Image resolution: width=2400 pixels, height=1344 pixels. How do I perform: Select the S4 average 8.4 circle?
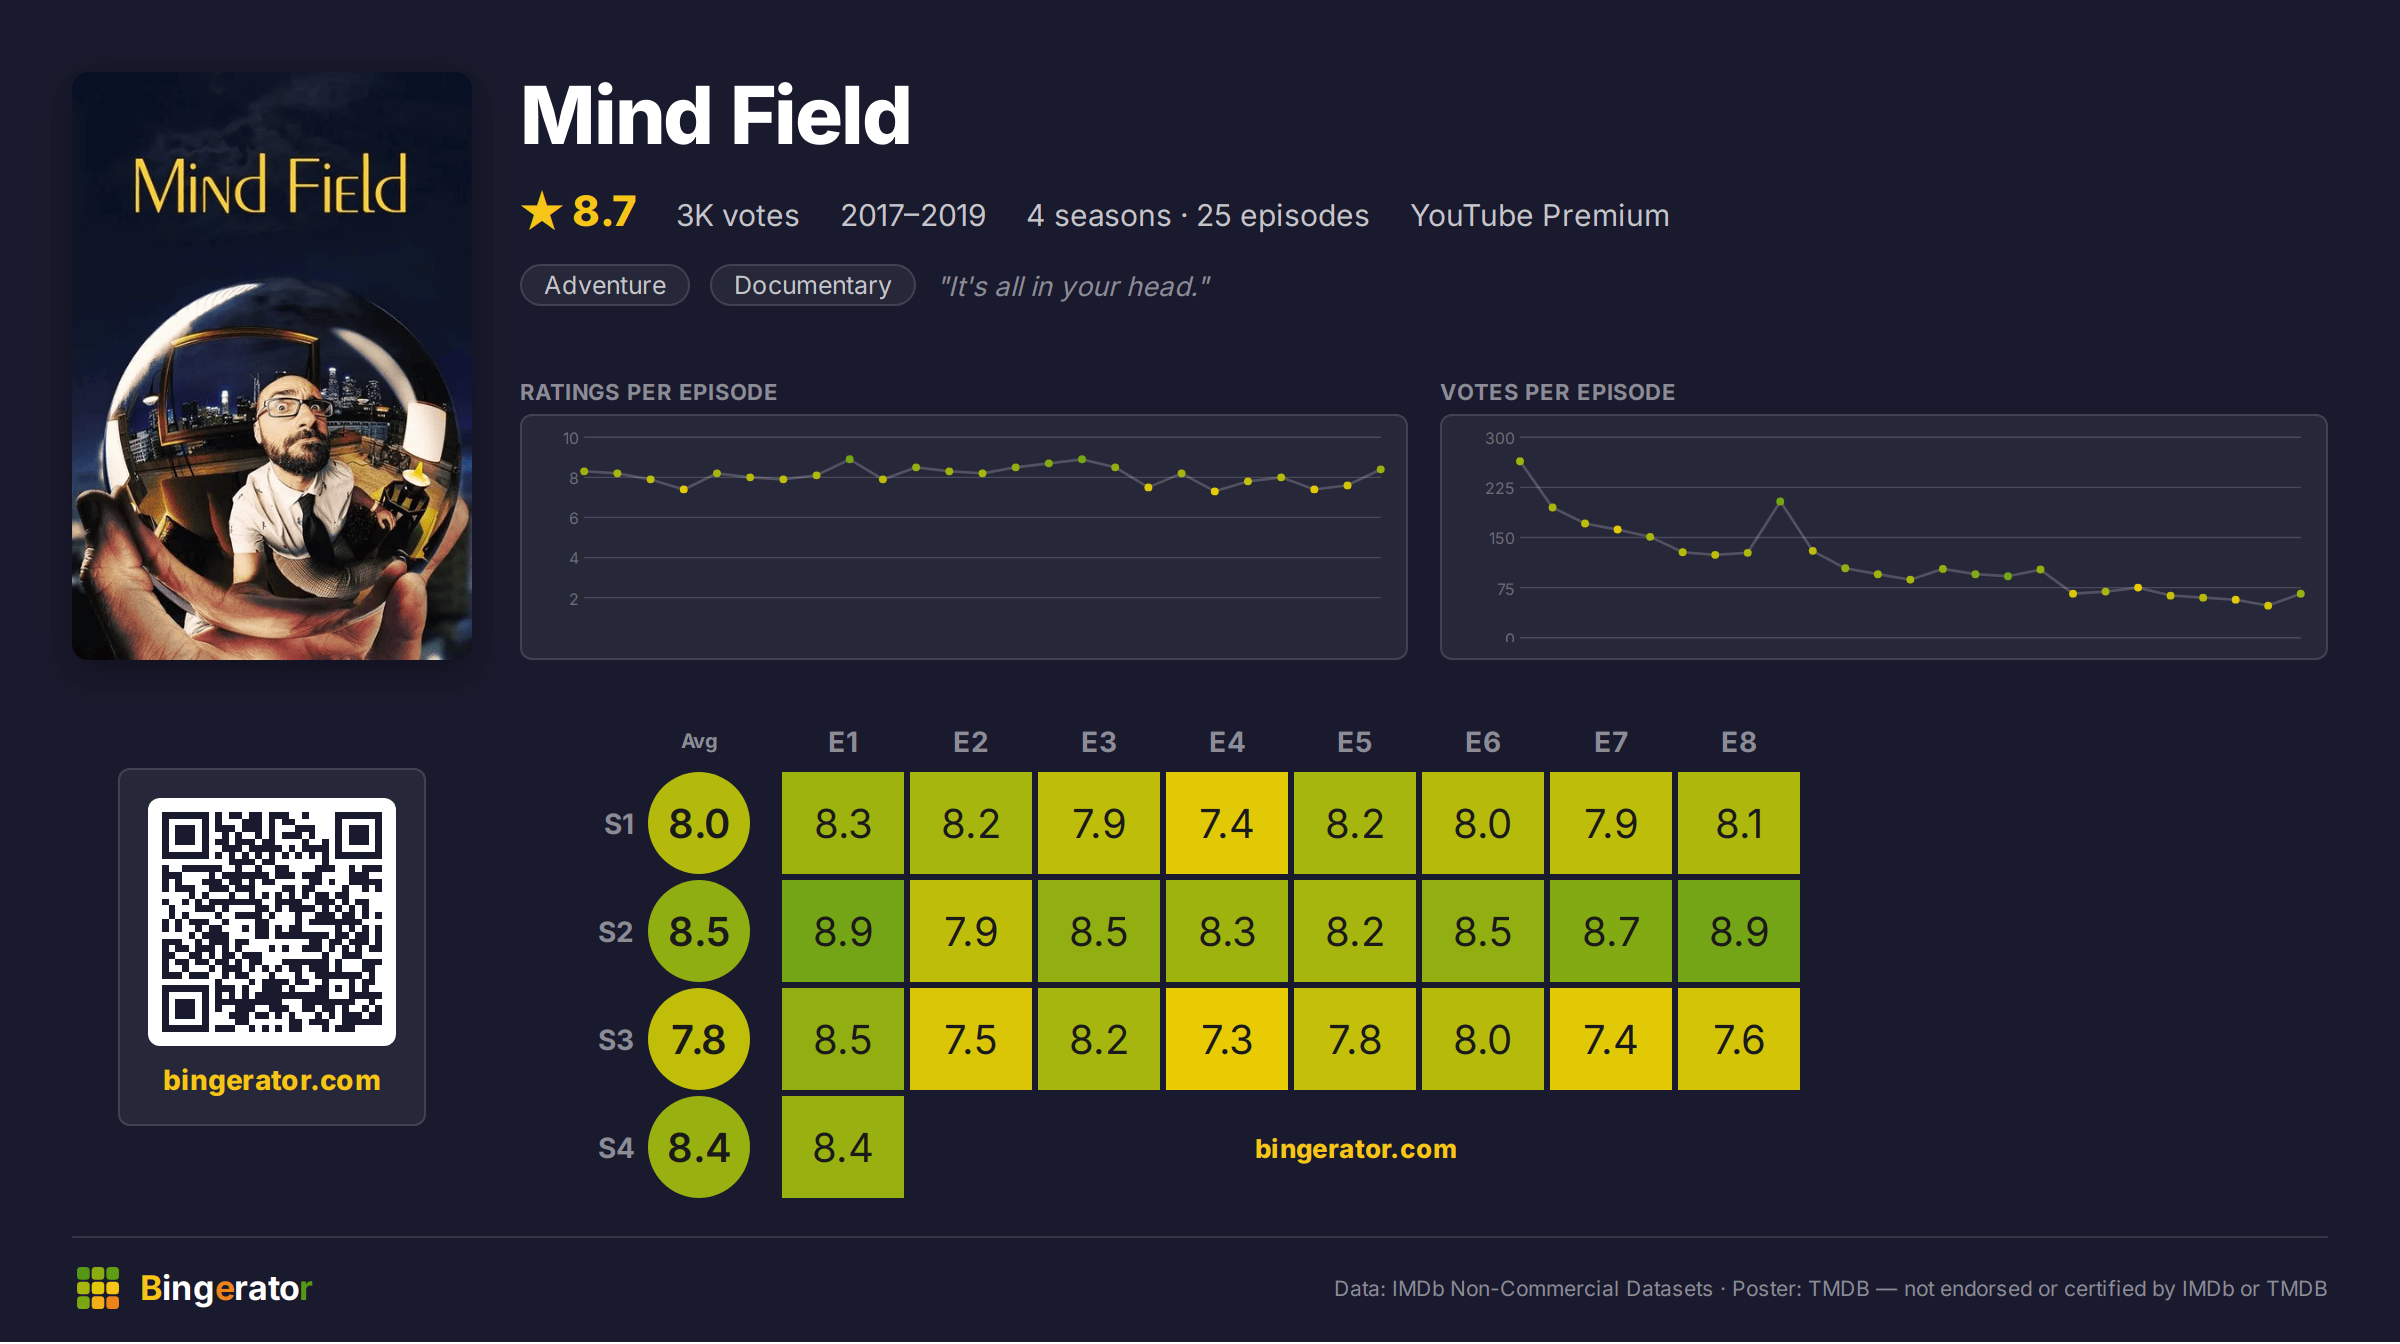click(699, 1147)
